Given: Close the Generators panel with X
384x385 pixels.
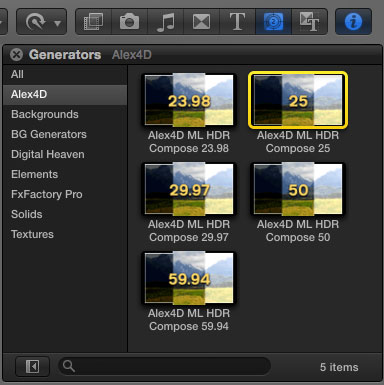Looking at the screenshot, I should tap(16, 54).
